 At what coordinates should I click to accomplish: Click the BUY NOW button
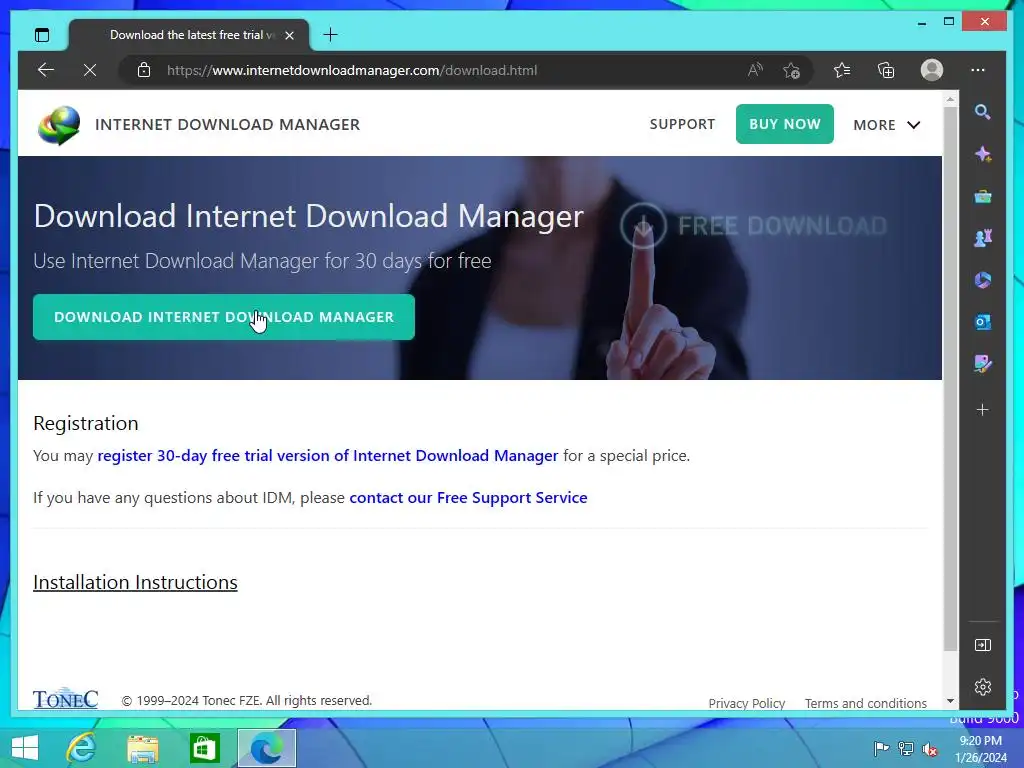click(x=784, y=123)
